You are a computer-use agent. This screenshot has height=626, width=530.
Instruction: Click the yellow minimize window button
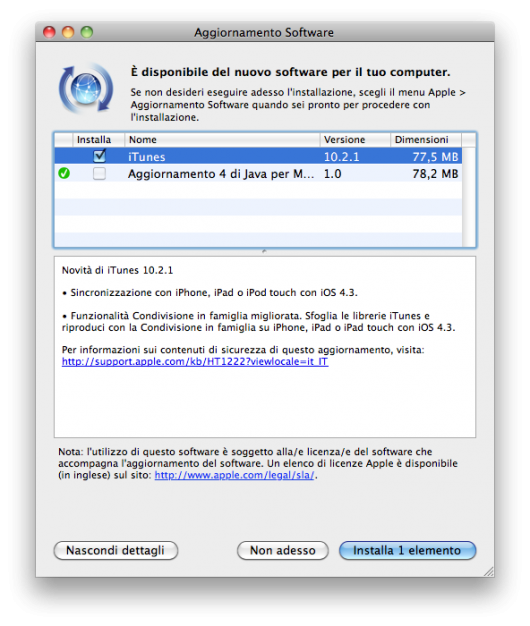pyautogui.click(x=68, y=32)
